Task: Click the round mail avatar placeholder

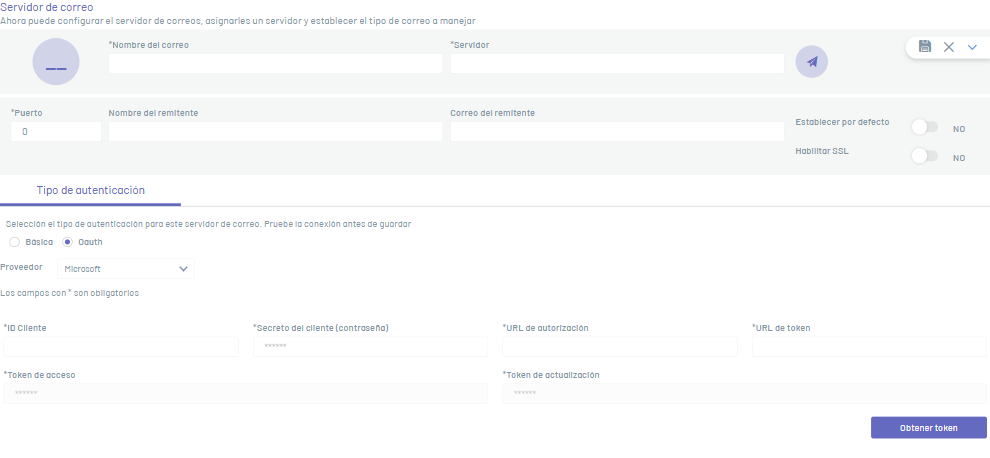Action: click(56, 62)
